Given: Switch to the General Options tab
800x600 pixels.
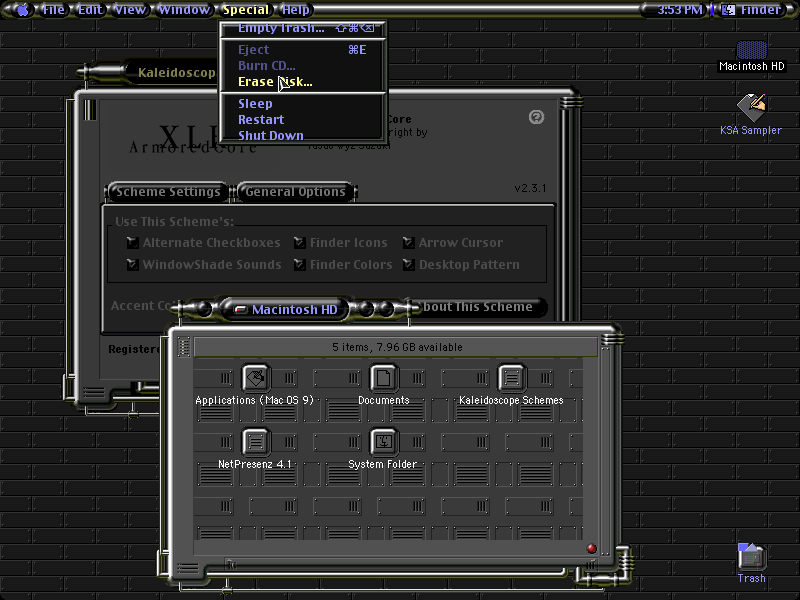Looking at the screenshot, I should (295, 192).
